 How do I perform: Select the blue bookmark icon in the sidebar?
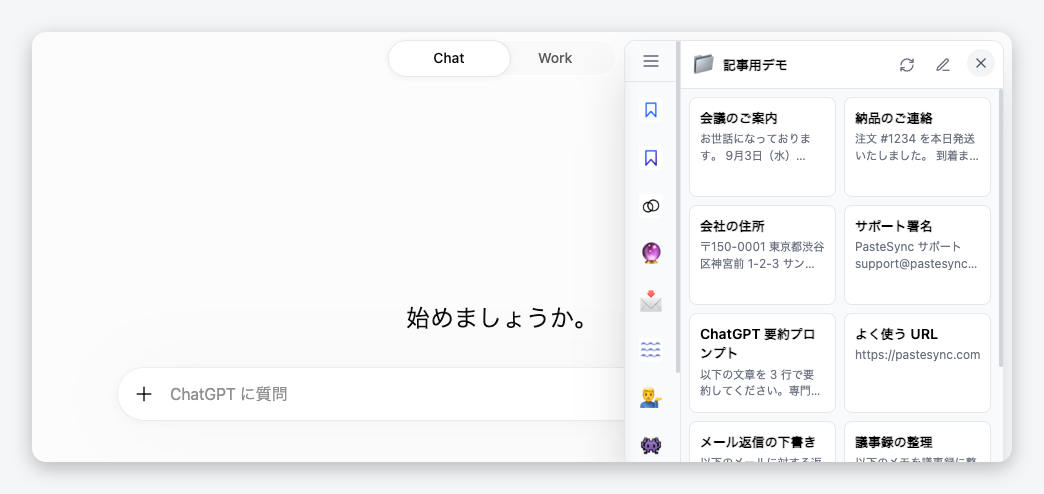click(651, 110)
